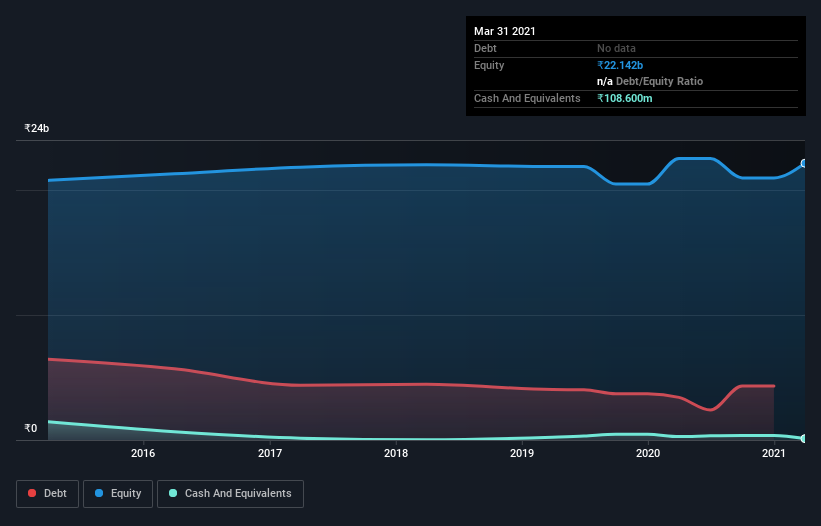Screen dimensions: 821x526
Task: Select the Cash data point marker at chart end
Action: coord(804,439)
